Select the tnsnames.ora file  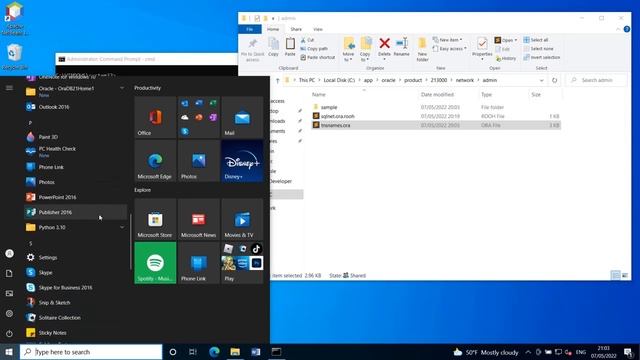[436, 125]
